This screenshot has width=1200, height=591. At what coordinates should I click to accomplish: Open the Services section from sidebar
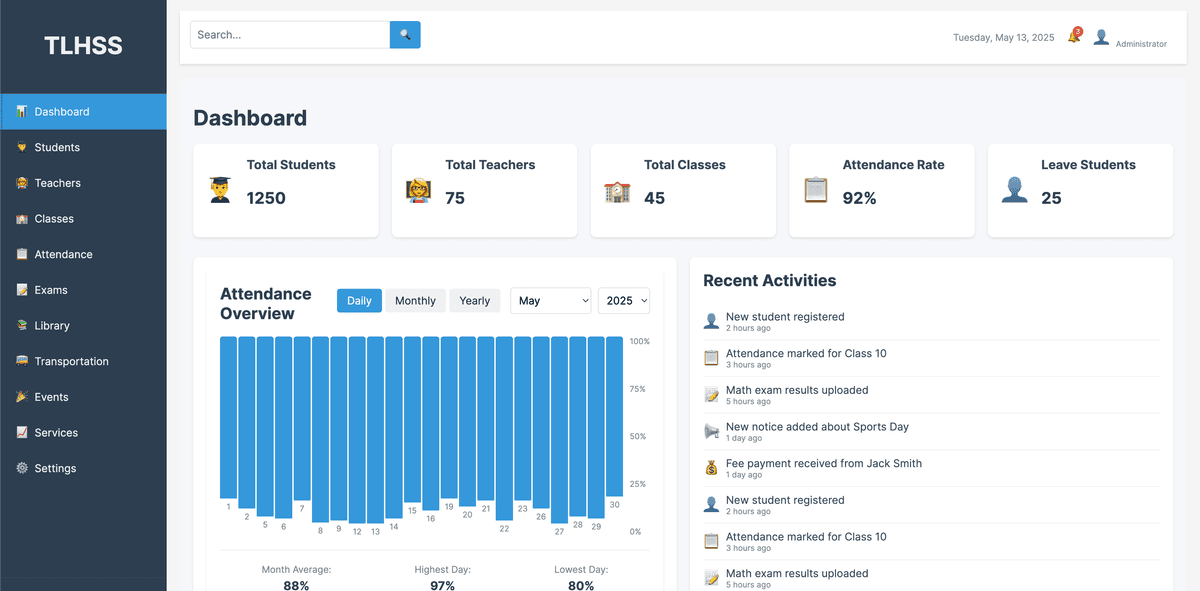[58, 432]
